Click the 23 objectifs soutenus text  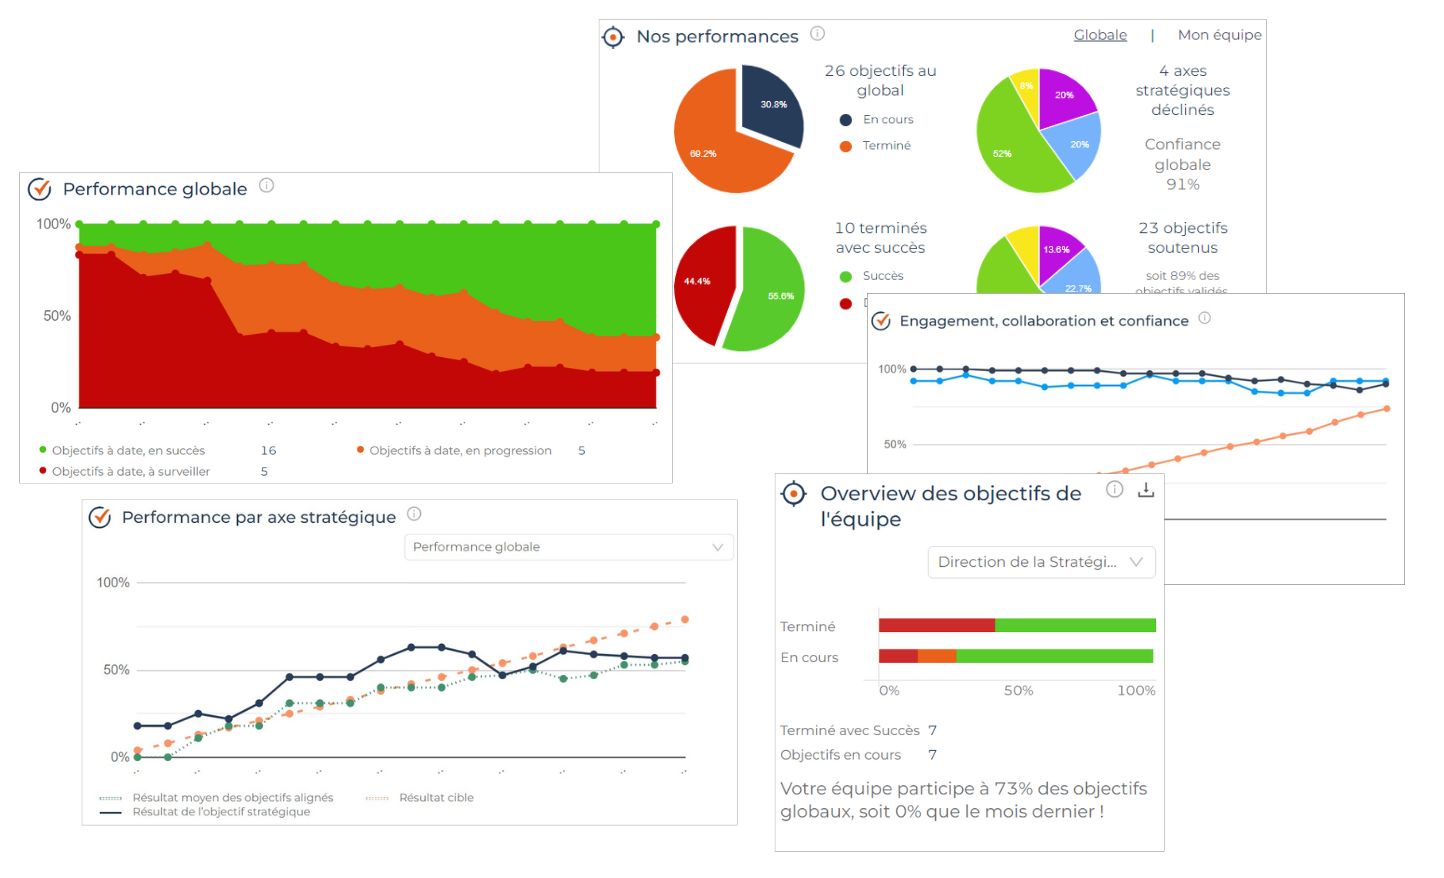[x=1182, y=238]
